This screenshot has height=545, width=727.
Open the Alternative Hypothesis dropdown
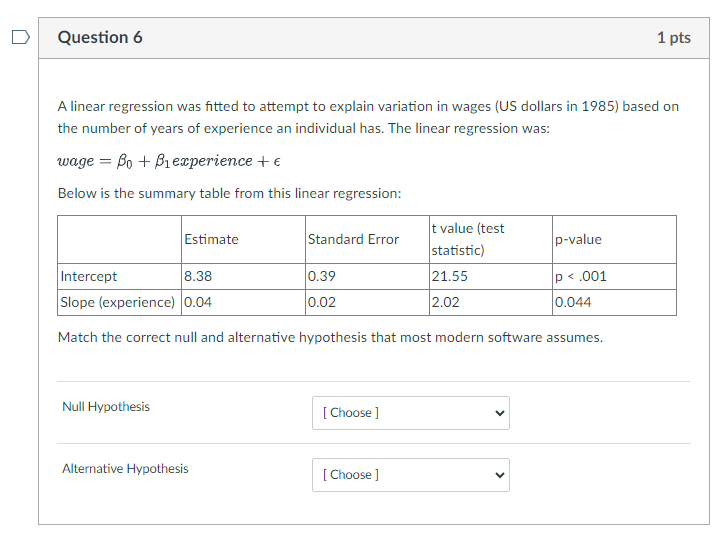click(x=411, y=475)
